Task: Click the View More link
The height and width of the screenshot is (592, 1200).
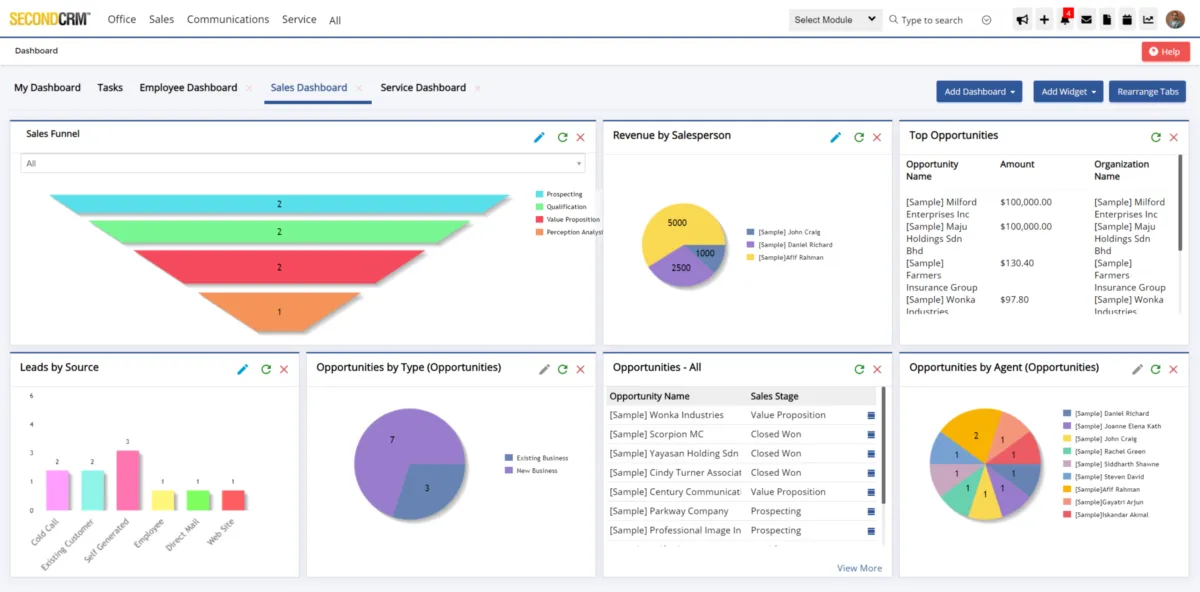Action: pyautogui.click(x=859, y=568)
